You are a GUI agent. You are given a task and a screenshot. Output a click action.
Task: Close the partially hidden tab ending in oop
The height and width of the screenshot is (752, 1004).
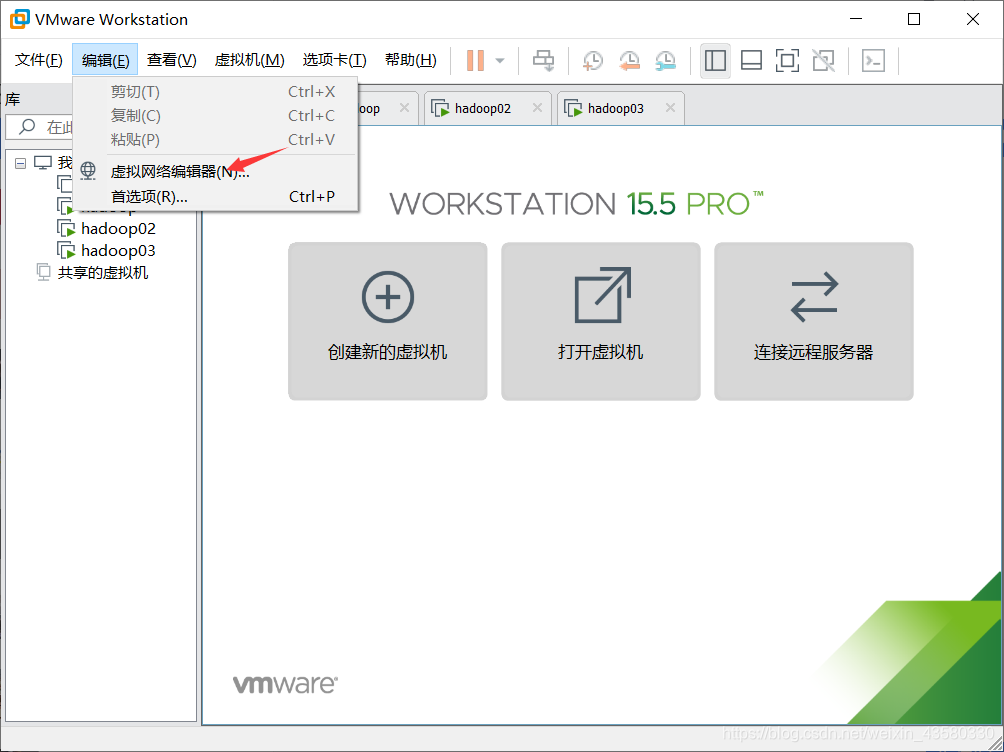pos(405,108)
